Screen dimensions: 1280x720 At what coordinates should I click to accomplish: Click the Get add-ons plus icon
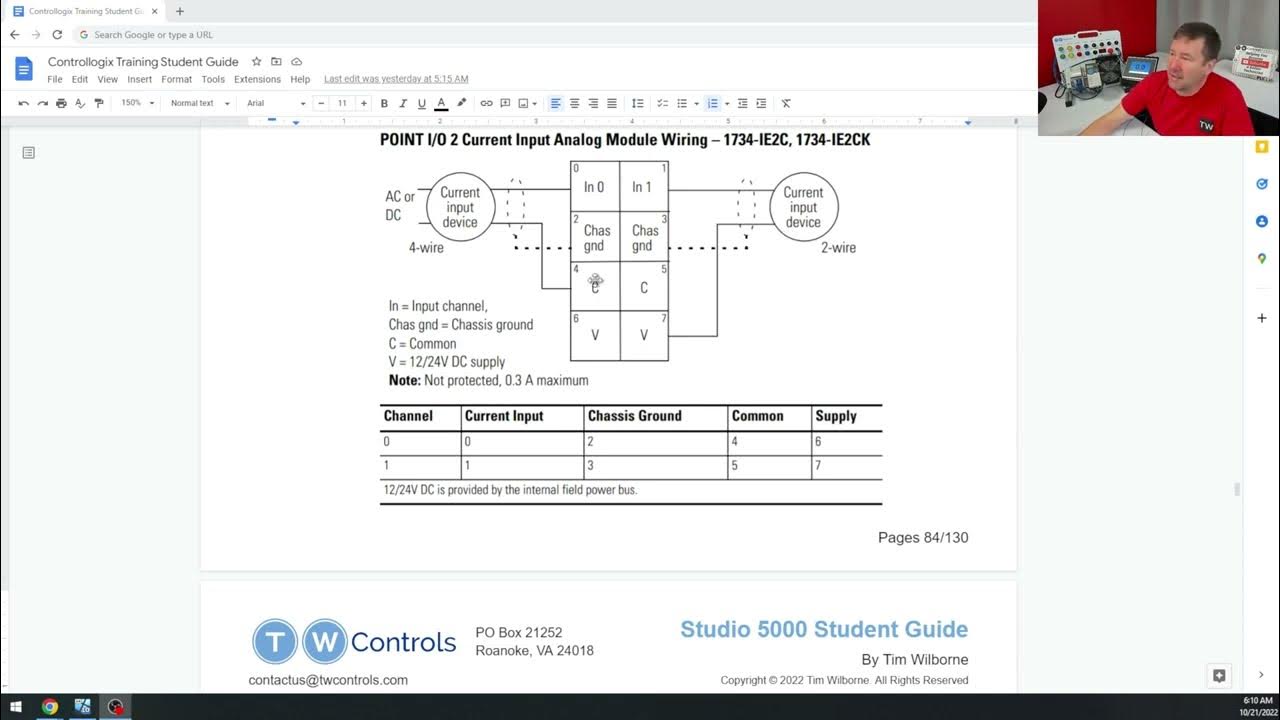1262,318
